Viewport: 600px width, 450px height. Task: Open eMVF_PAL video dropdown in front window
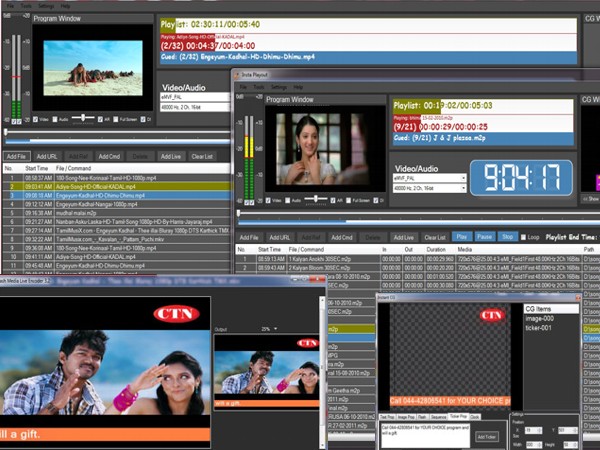pyautogui.click(x=430, y=178)
